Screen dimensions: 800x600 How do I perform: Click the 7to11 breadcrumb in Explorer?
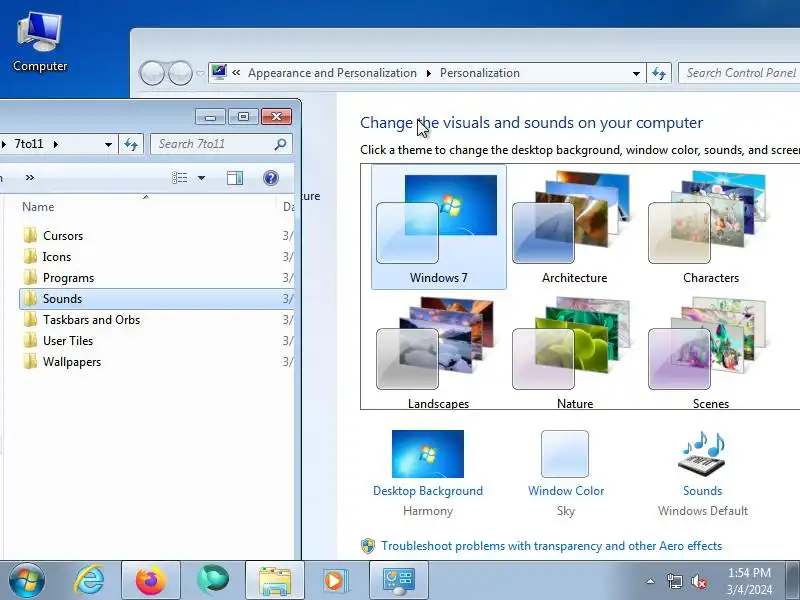[x=29, y=144]
